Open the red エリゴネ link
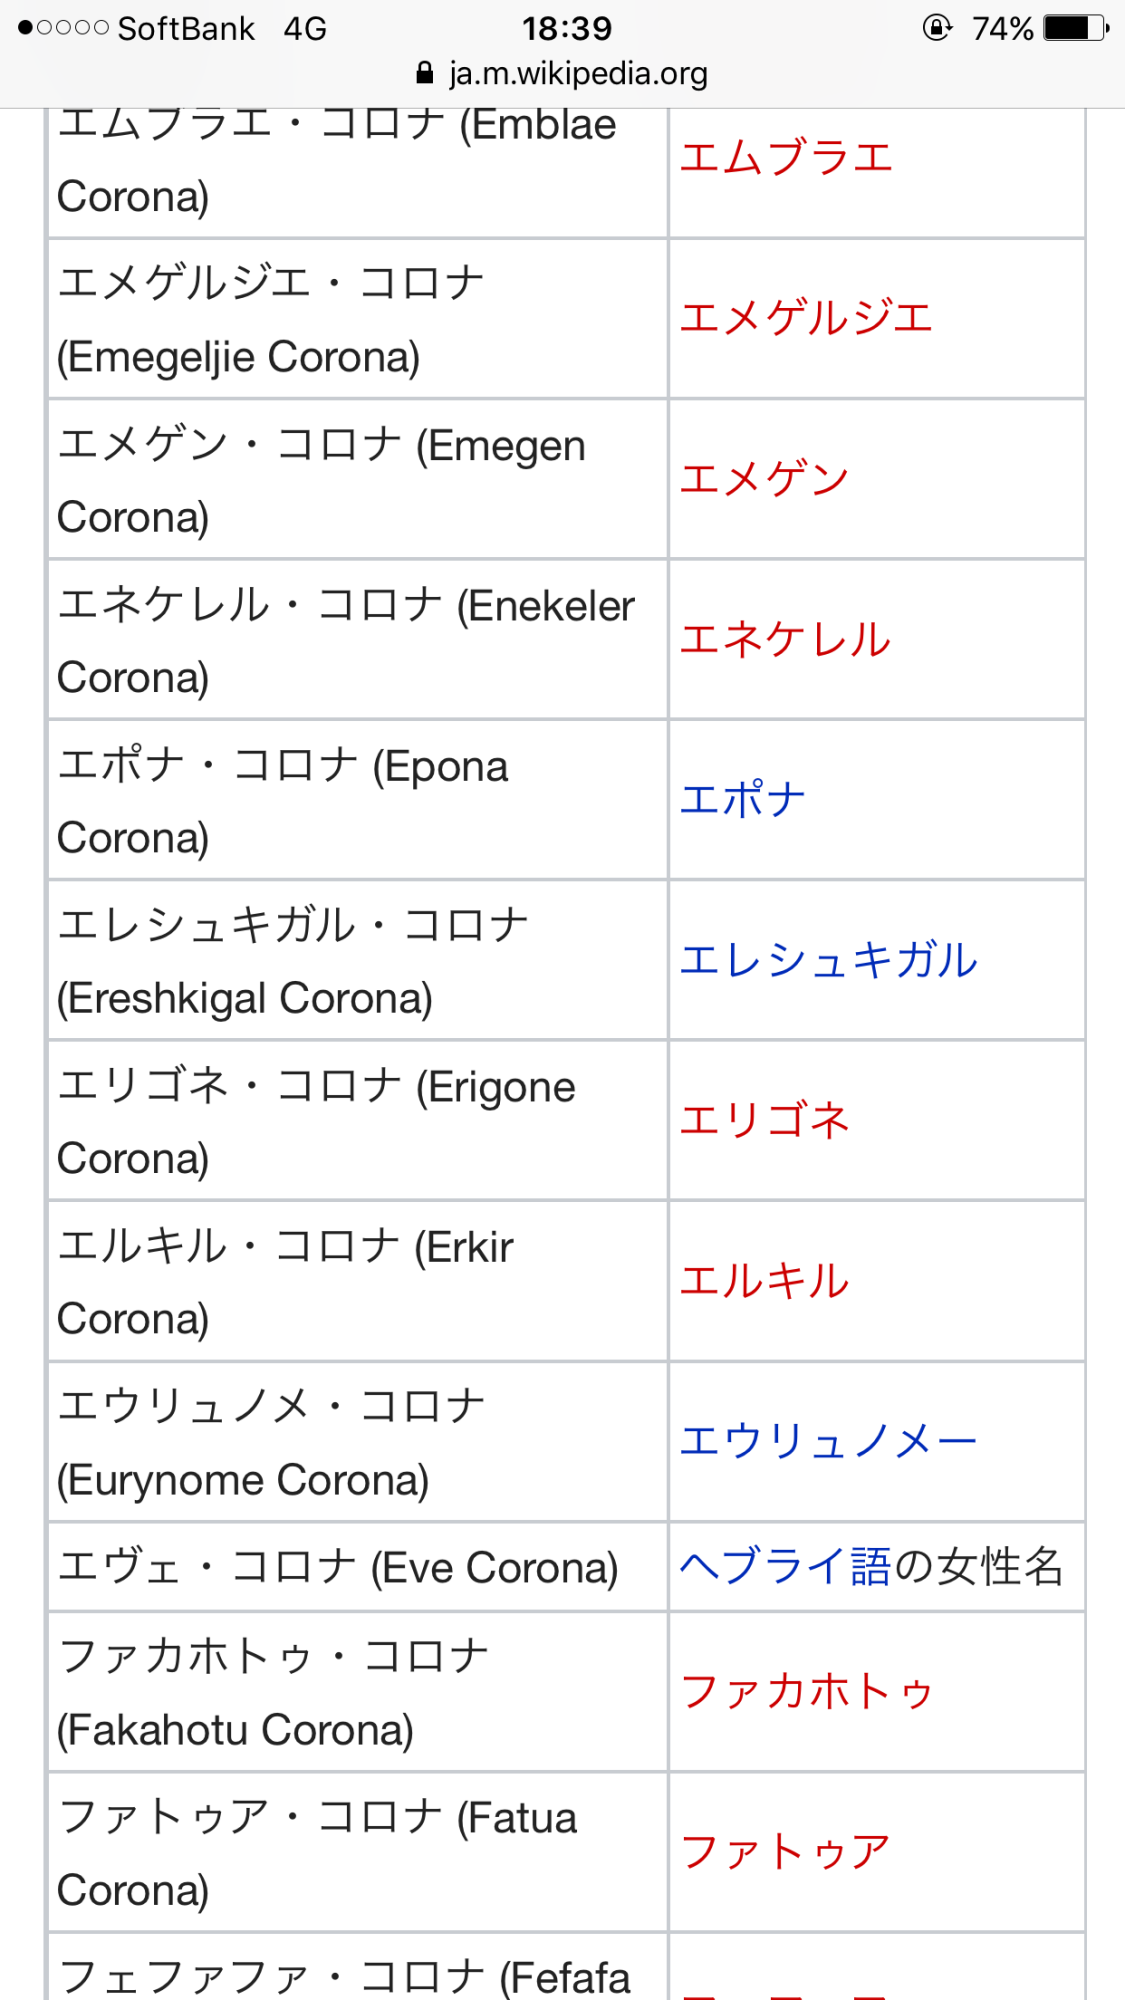The image size is (1125, 2000). pos(764,1120)
